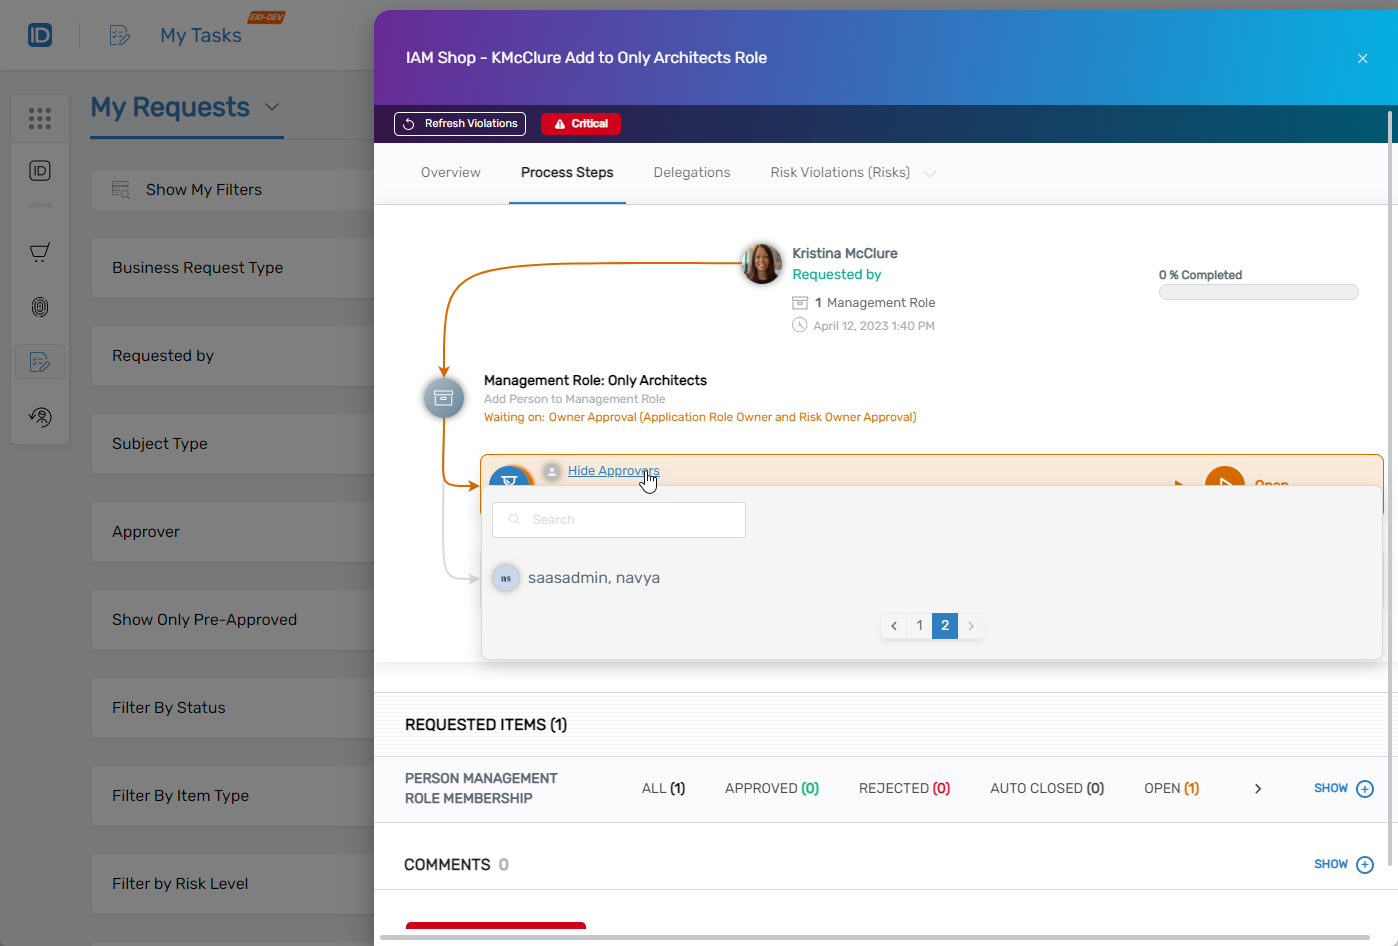Image resolution: width=1398 pixels, height=946 pixels.
Task: Show Person Management Role Membership items
Action: tap(1343, 788)
